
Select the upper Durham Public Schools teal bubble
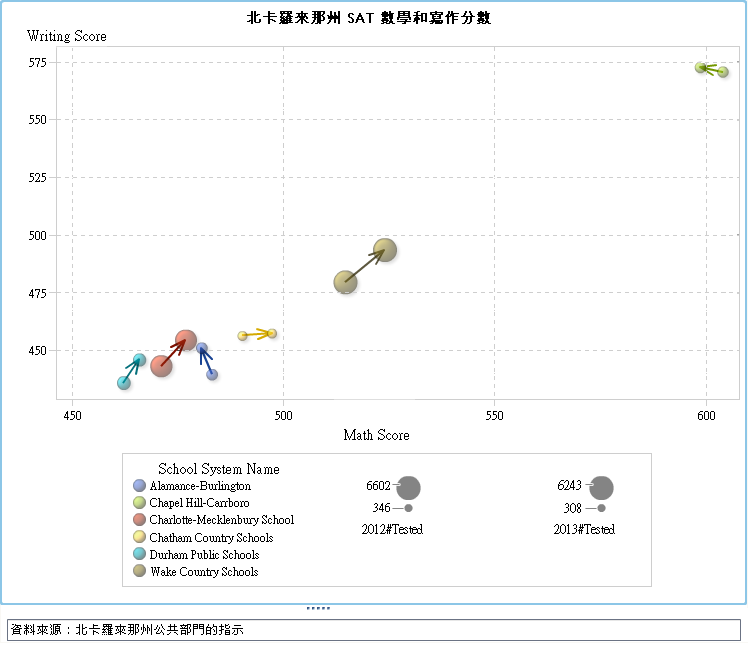[x=140, y=360]
